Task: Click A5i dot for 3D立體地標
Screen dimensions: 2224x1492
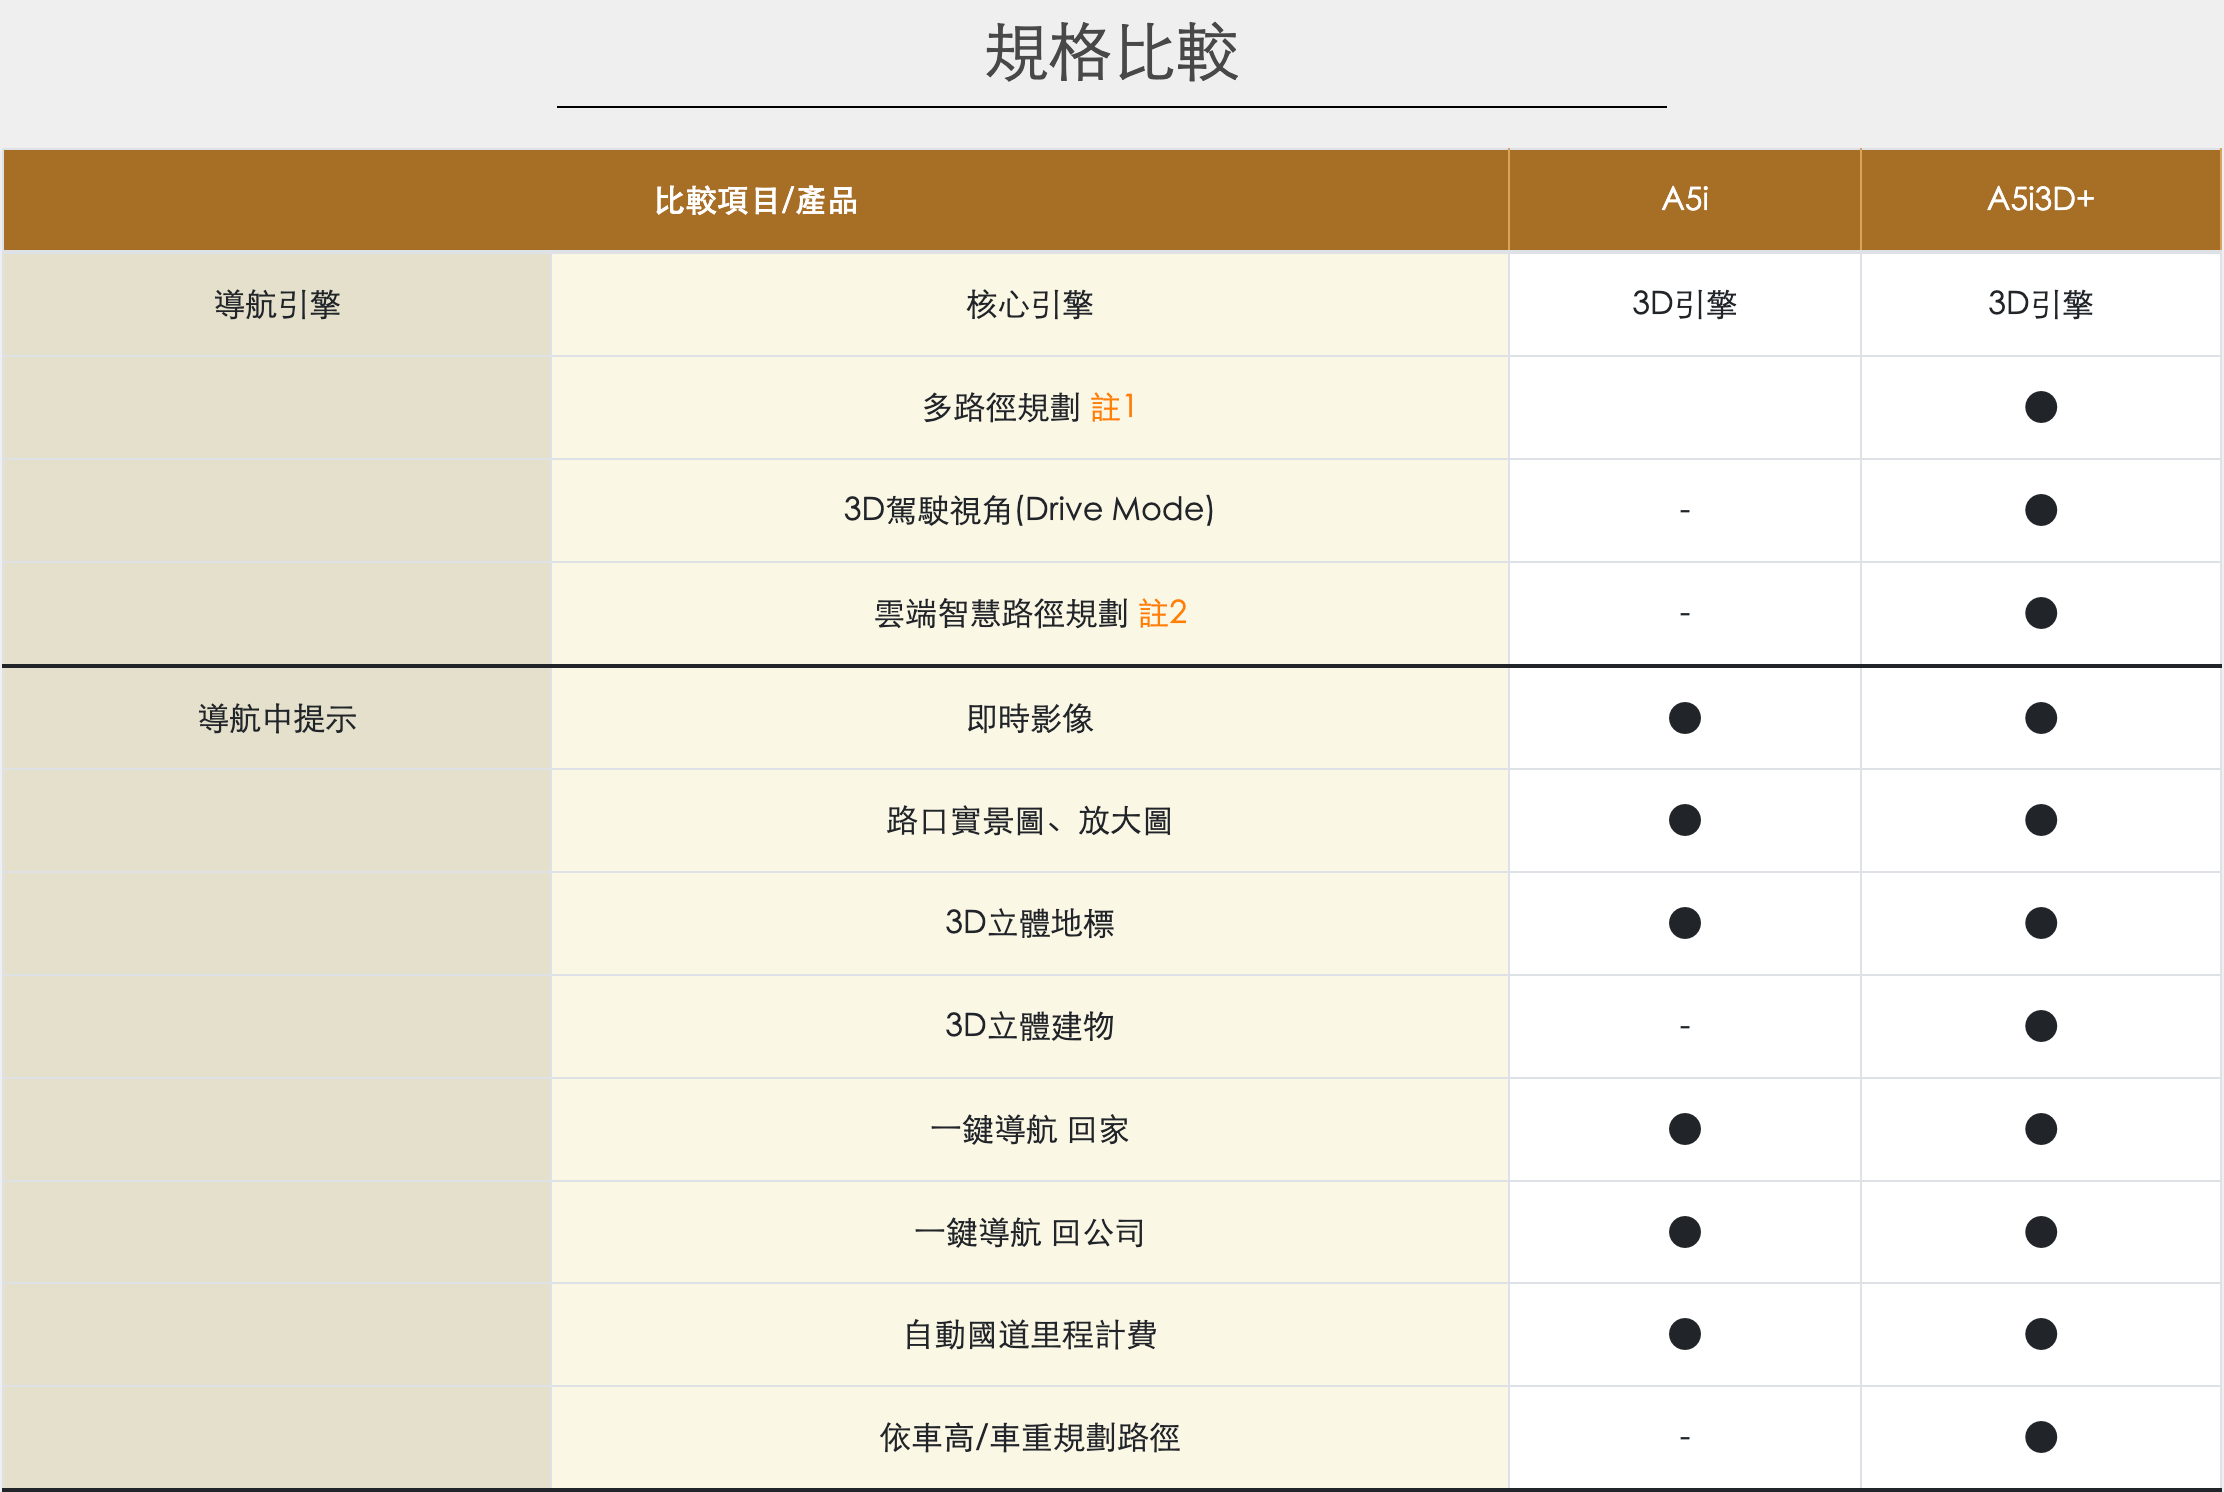Action: tap(1684, 923)
